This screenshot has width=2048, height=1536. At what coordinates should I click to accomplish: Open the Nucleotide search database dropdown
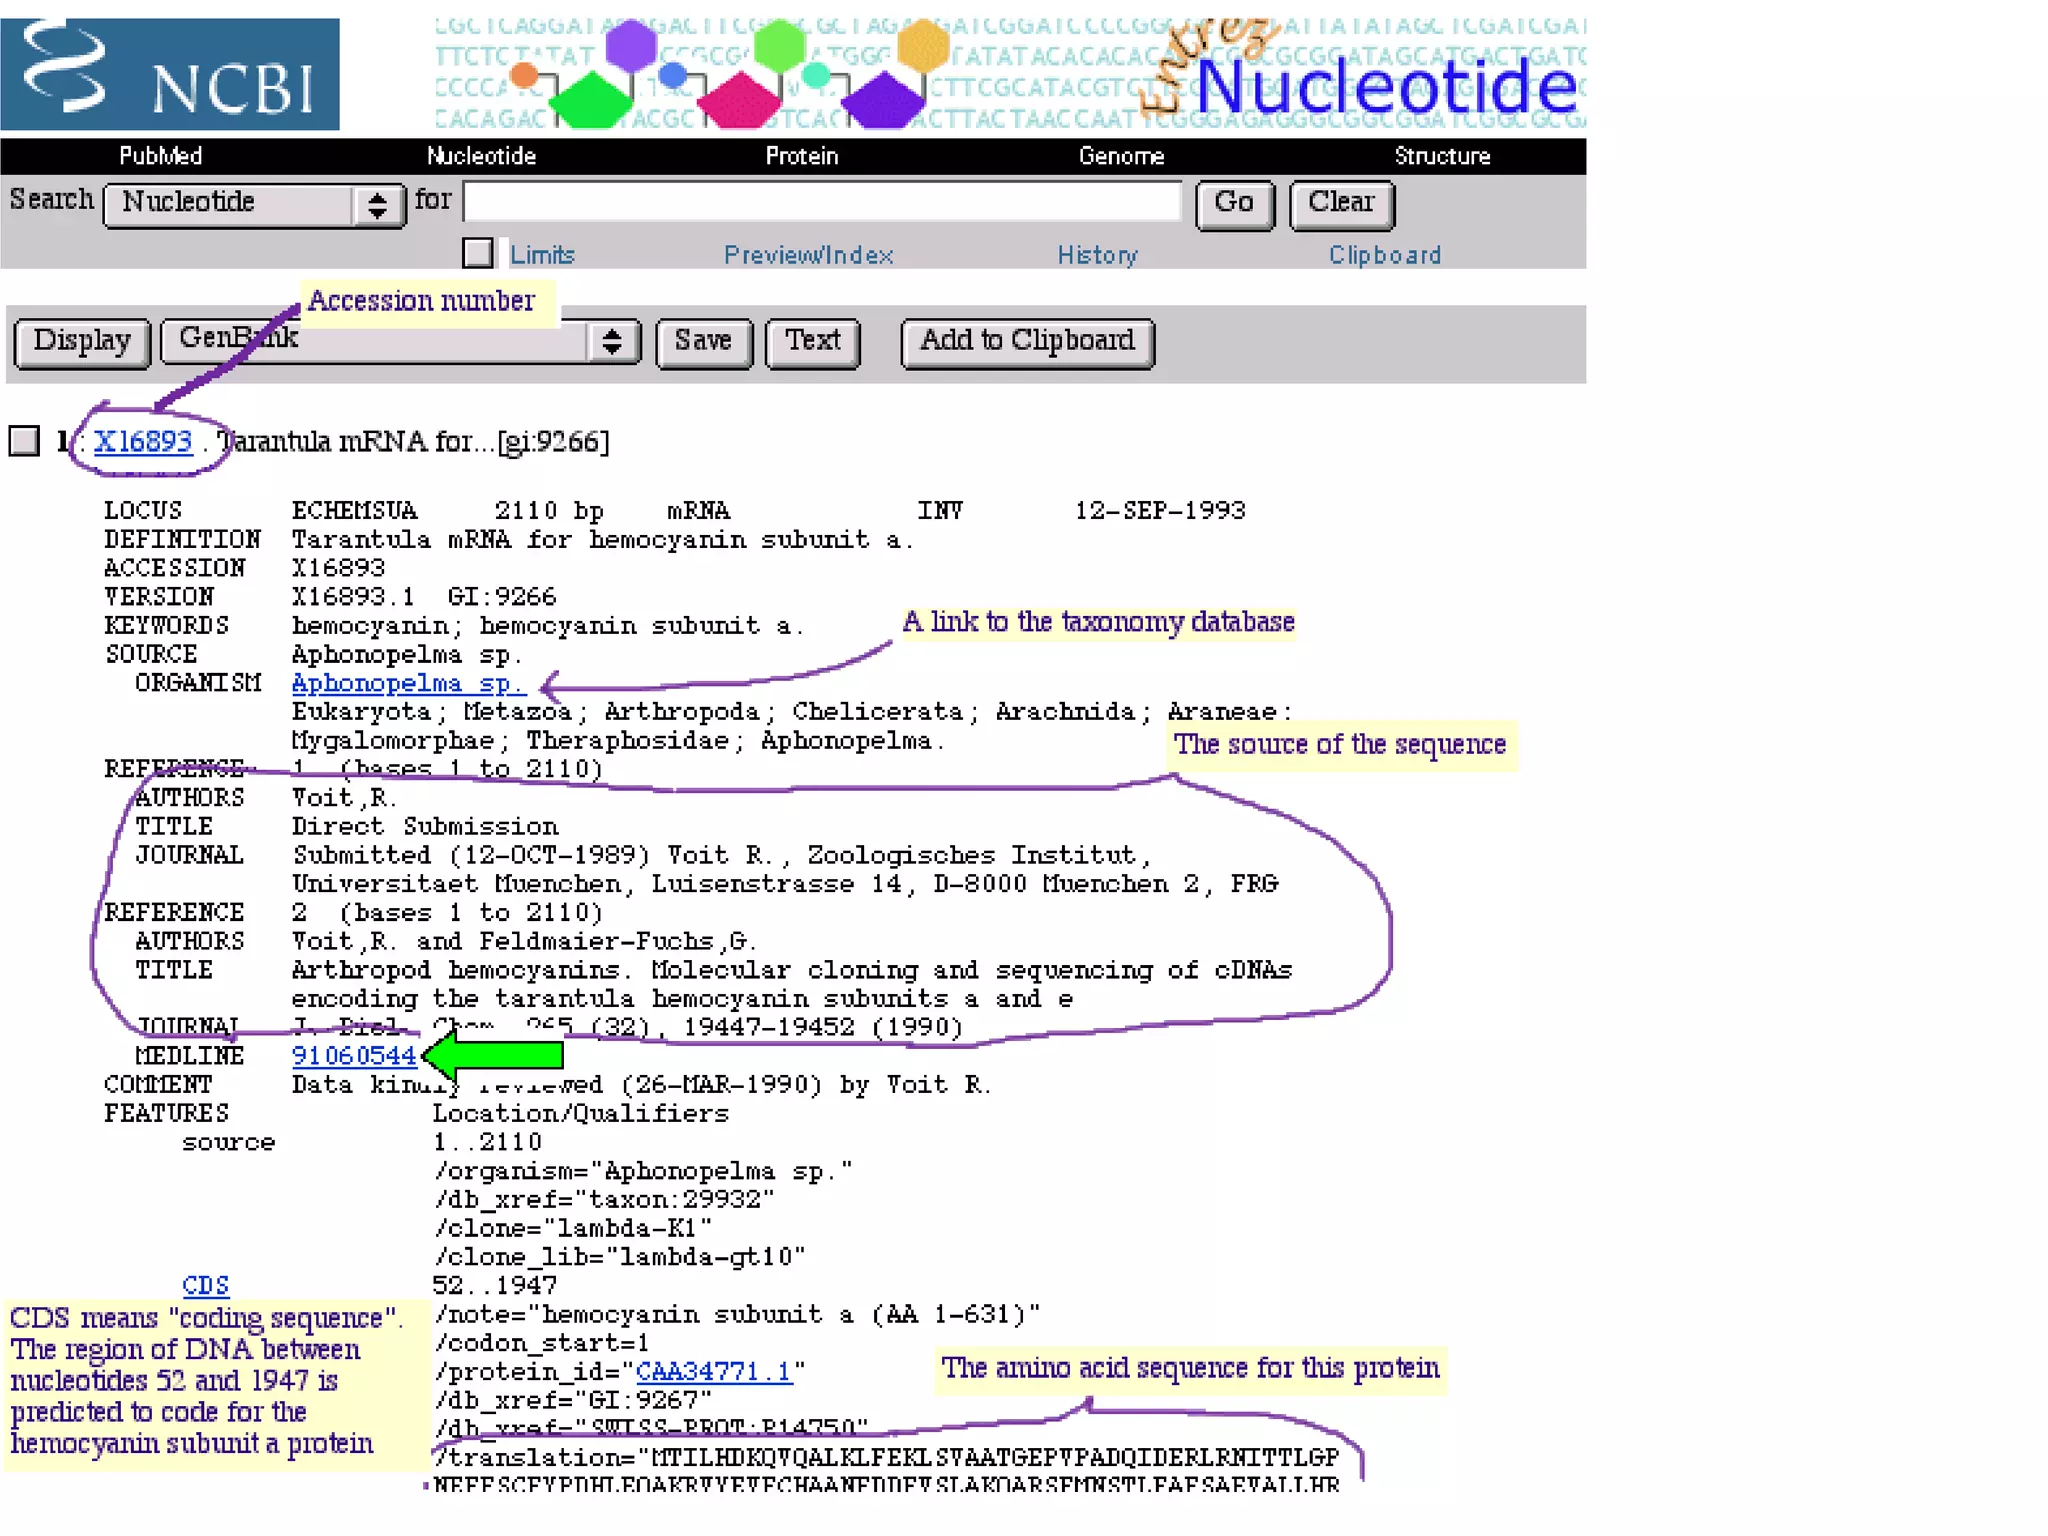pyautogui.click(x=255, y=204)
